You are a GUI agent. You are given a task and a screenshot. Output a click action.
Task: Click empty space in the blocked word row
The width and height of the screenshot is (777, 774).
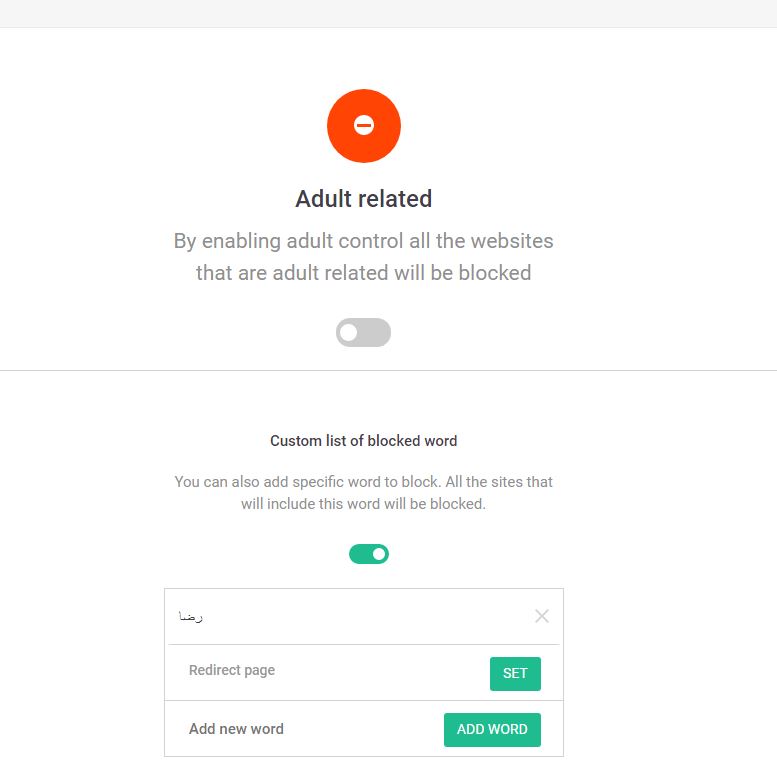[x=360, y=617]
